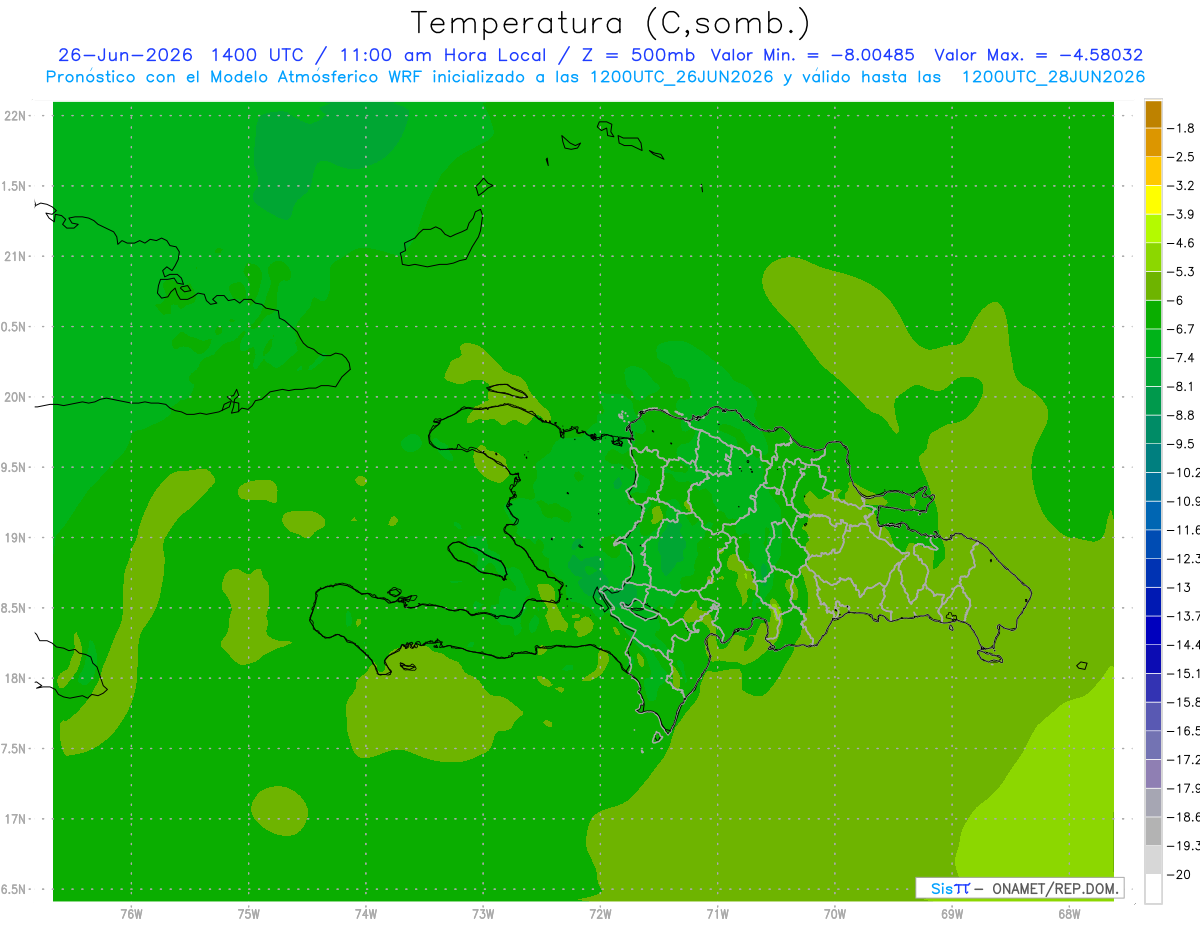Click the '-1.8' colorbar value
Viewport: 1200px width, 927px height.
pos(1182,128)
